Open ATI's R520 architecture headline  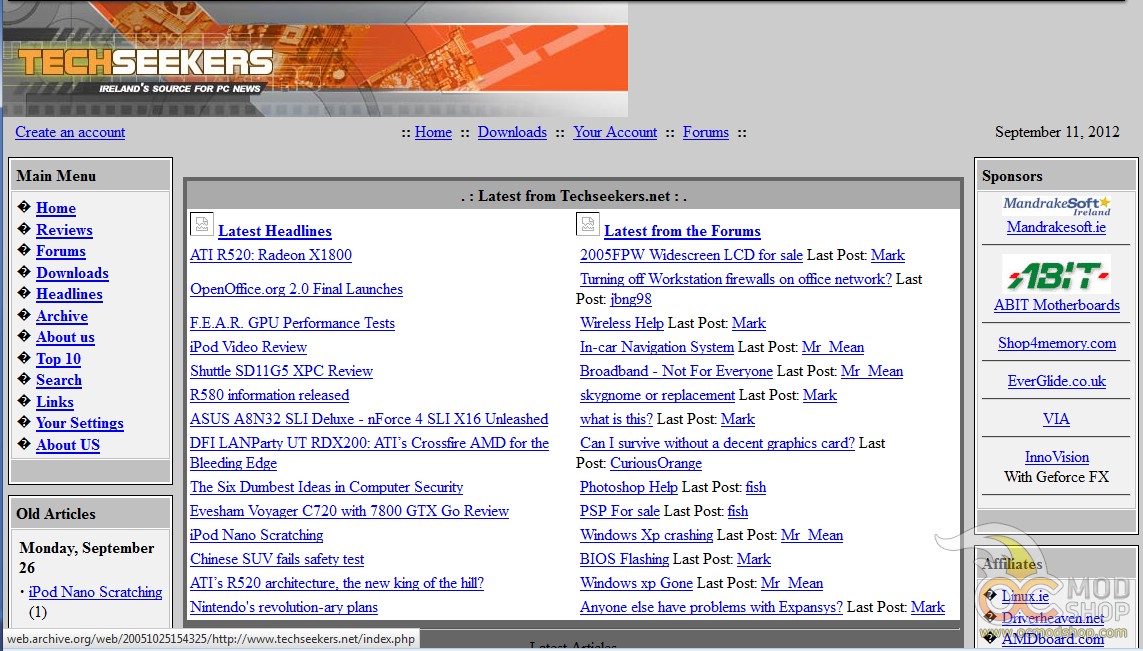point(337,583)
